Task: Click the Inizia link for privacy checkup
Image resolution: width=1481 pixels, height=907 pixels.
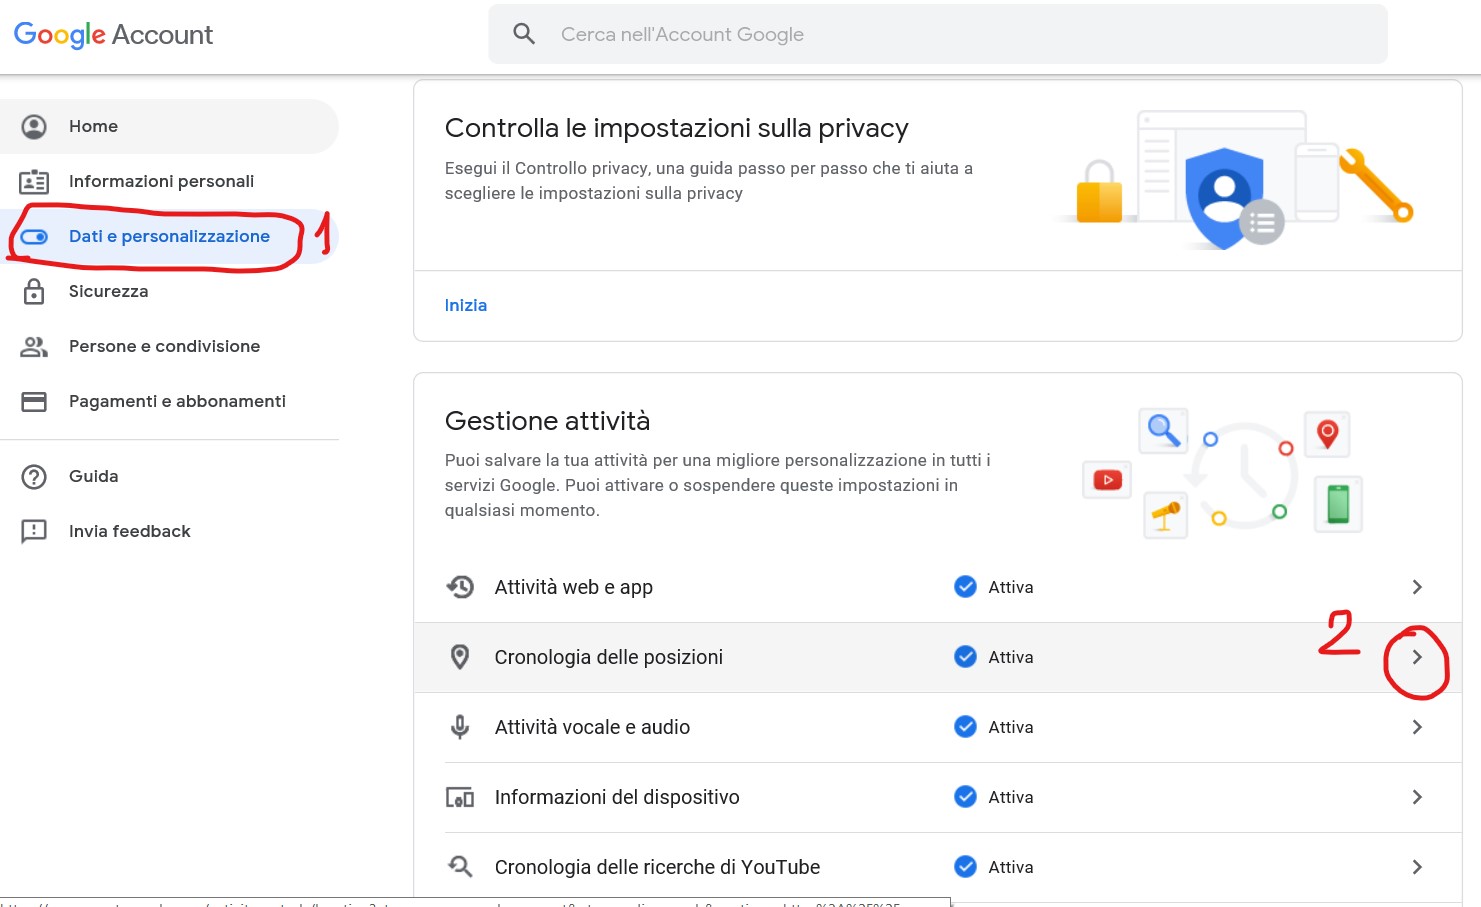Action: click(466, 305)
